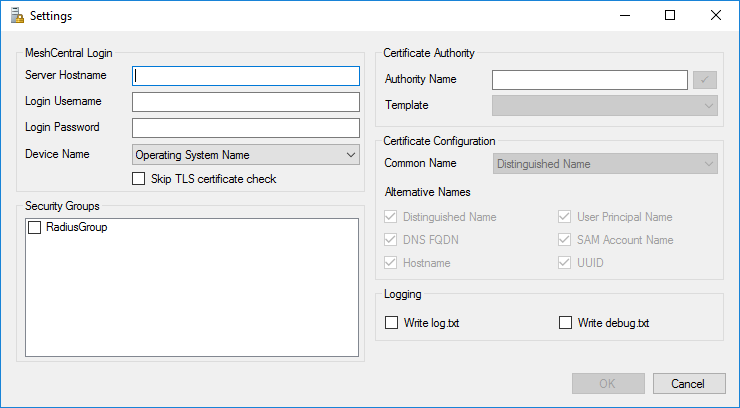Enable Skip TLS certificate check
Image resolution: width=740 pixels, height=408 pixels.
(x=139, y=179)
